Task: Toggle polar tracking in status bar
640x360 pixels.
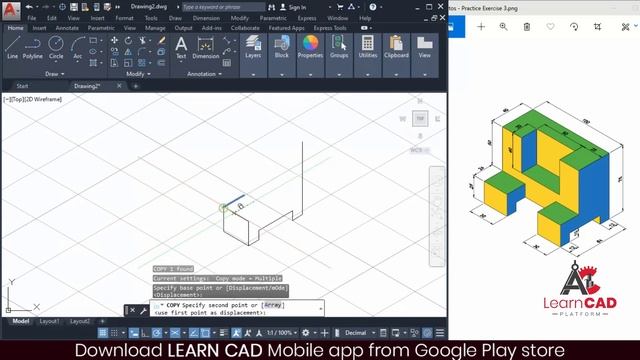Action: [x=156, y=333]
